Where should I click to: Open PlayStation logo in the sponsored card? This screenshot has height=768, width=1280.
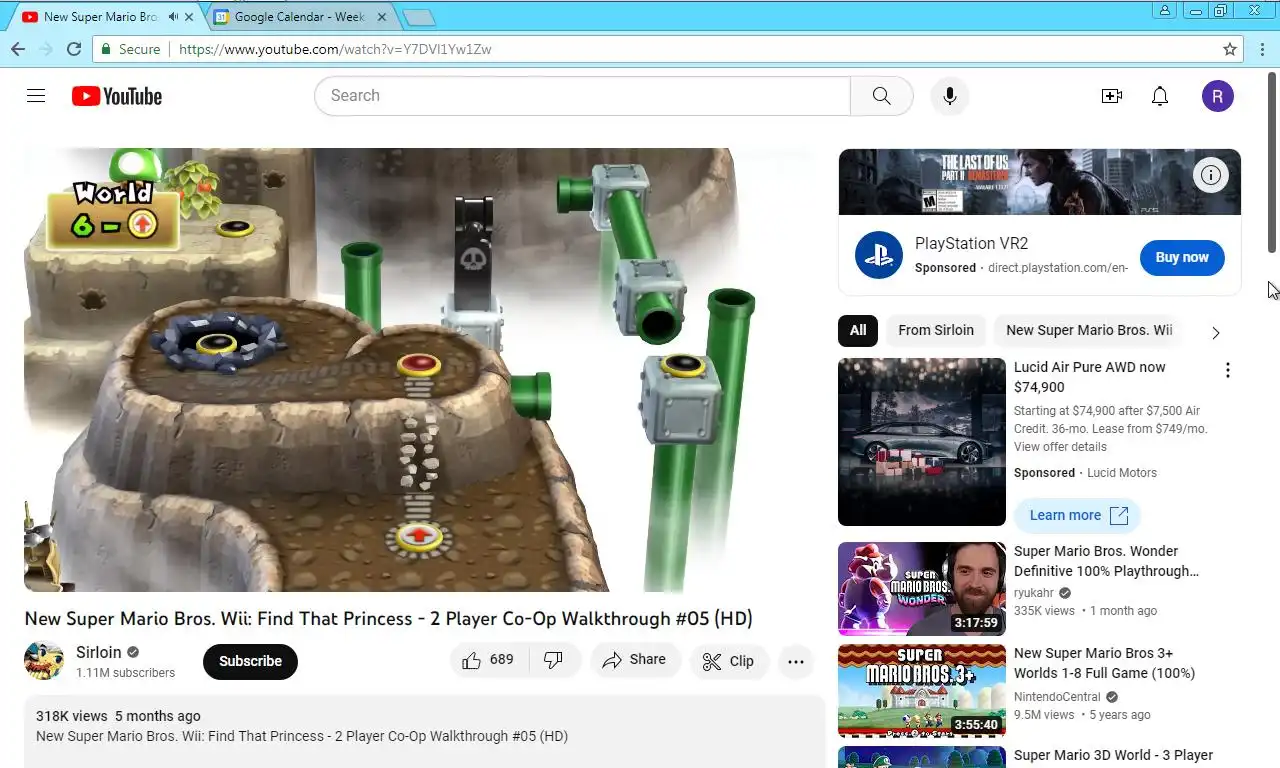(879, 255)
